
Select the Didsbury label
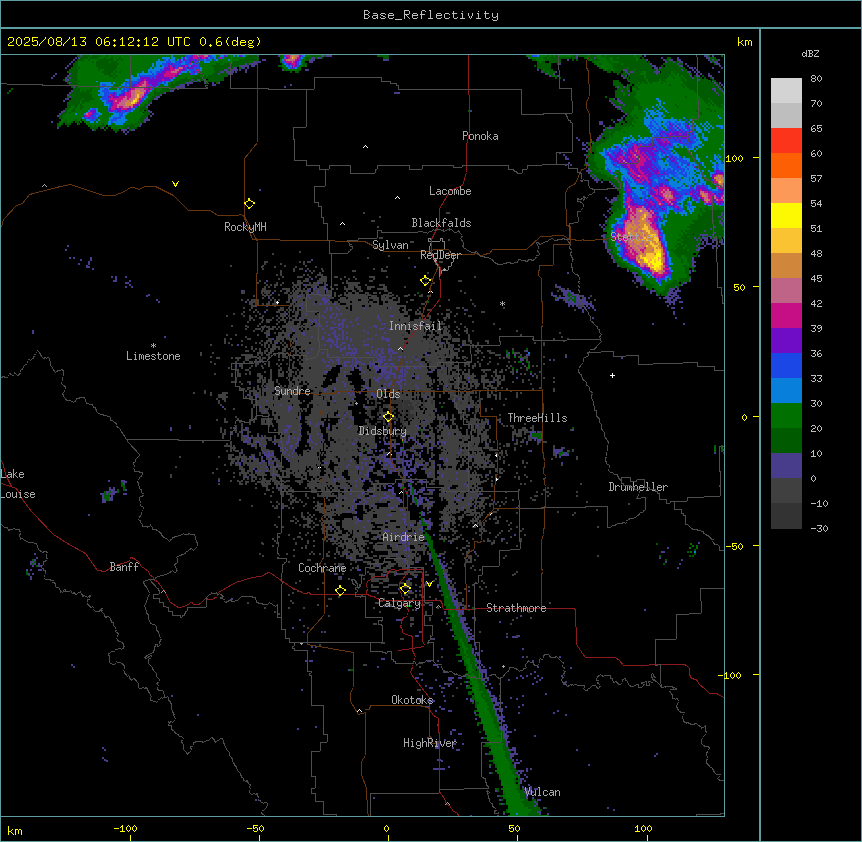click(383, 431)
